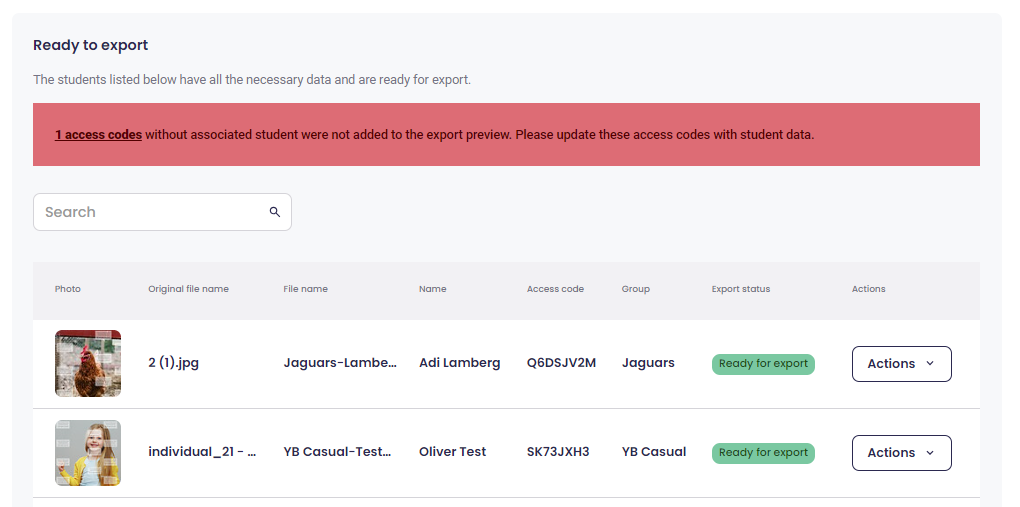
Task: Select access code Q6DSJV2M
Action: coord(561,363)
